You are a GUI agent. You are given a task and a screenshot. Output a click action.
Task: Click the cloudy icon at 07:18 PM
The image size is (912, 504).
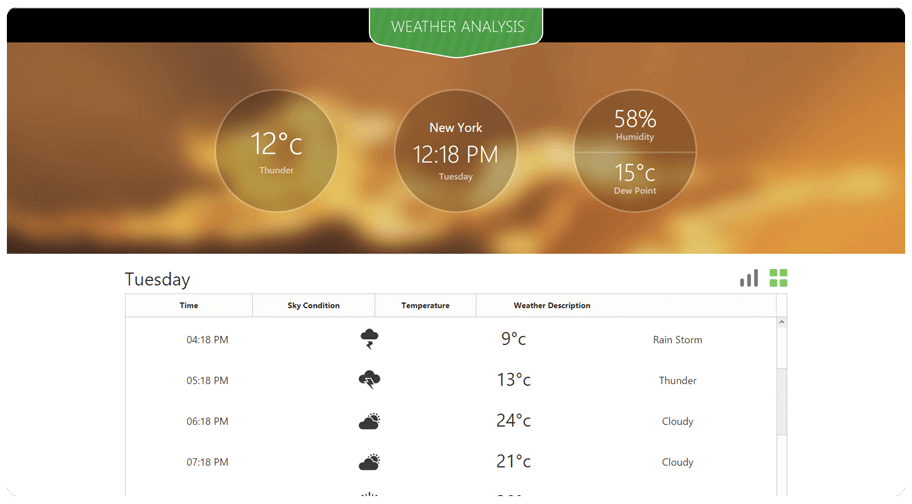(x=369, y=462)
